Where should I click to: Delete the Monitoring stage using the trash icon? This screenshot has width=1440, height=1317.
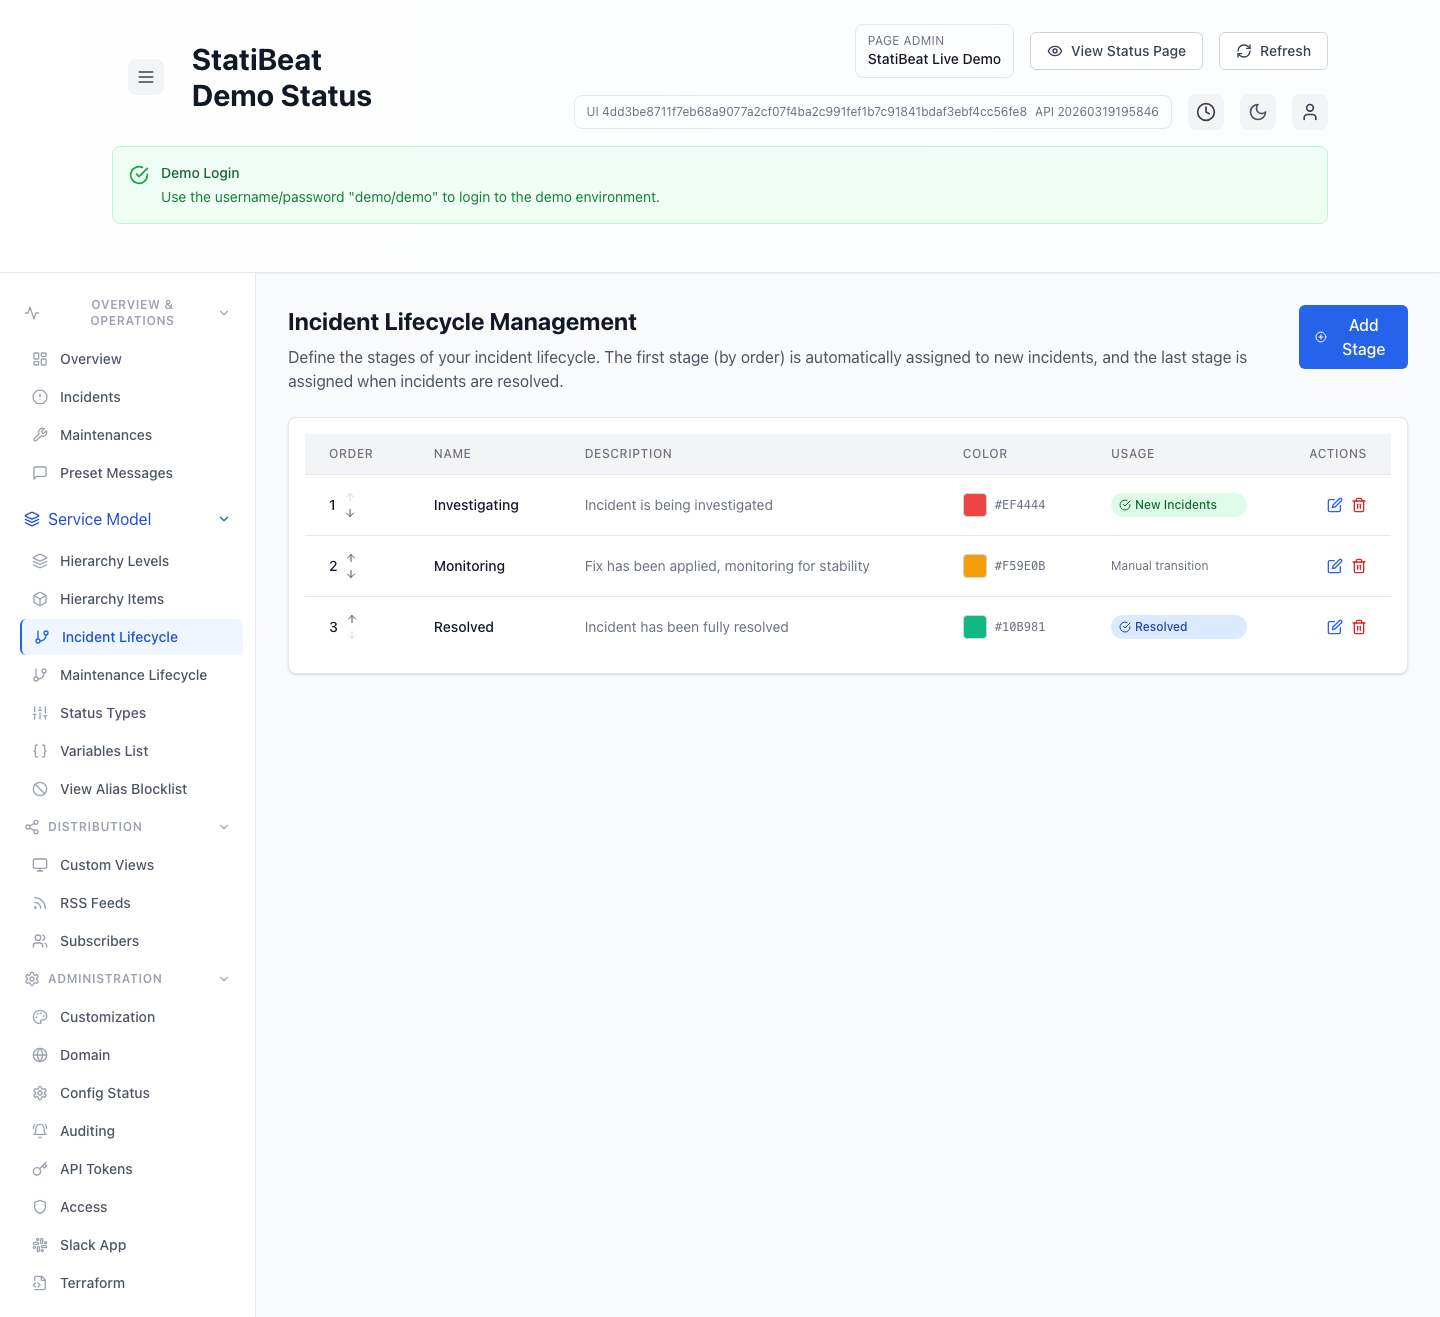coord(1358,566)
